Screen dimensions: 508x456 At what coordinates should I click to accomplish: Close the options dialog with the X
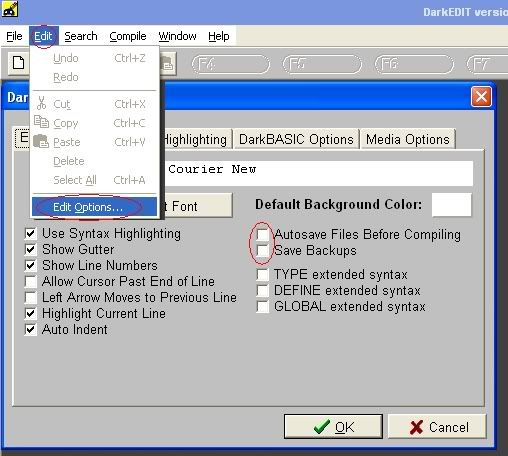pos(481,97)
